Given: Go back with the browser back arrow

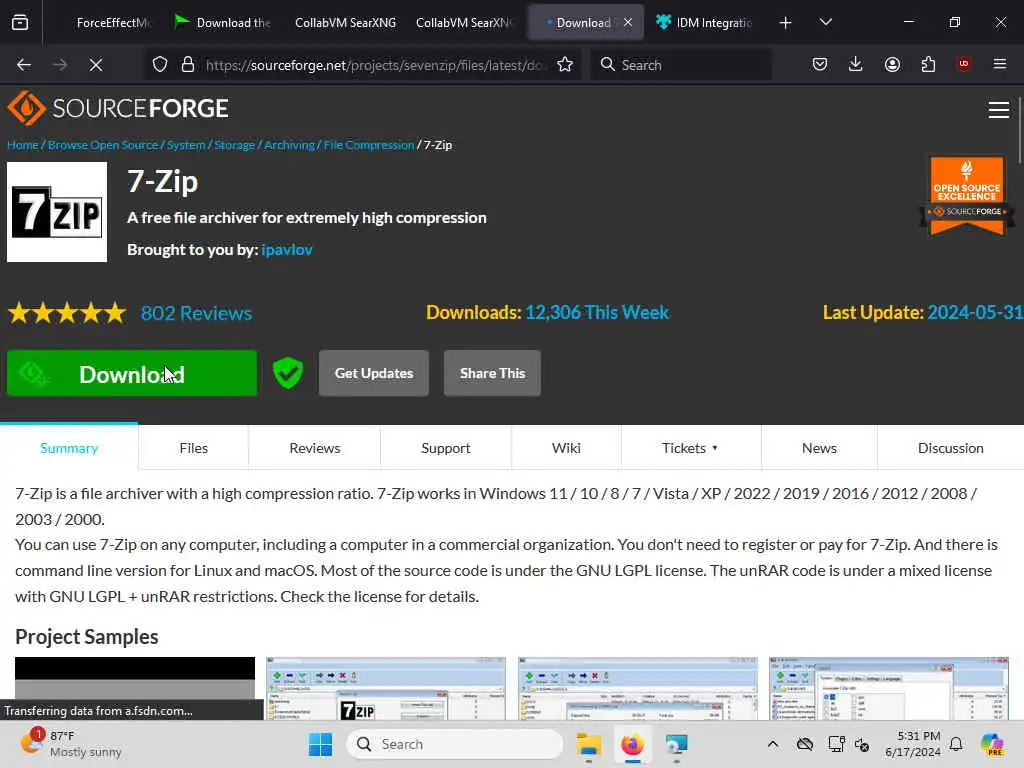Looking at the screenshot, I should [24, 65].
